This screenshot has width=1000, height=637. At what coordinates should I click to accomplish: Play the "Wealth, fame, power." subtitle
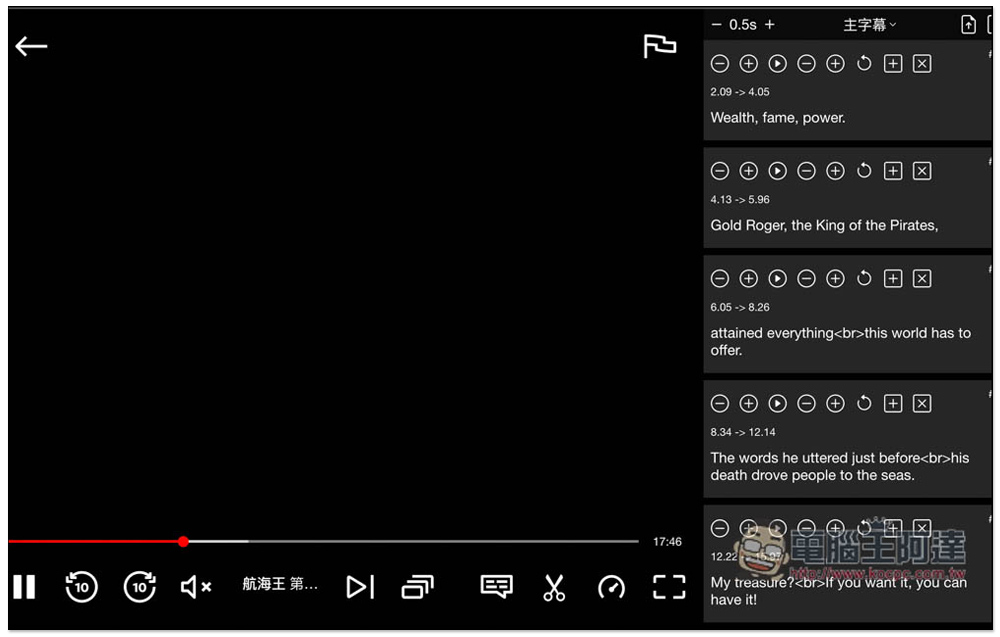tap(777, 64)
